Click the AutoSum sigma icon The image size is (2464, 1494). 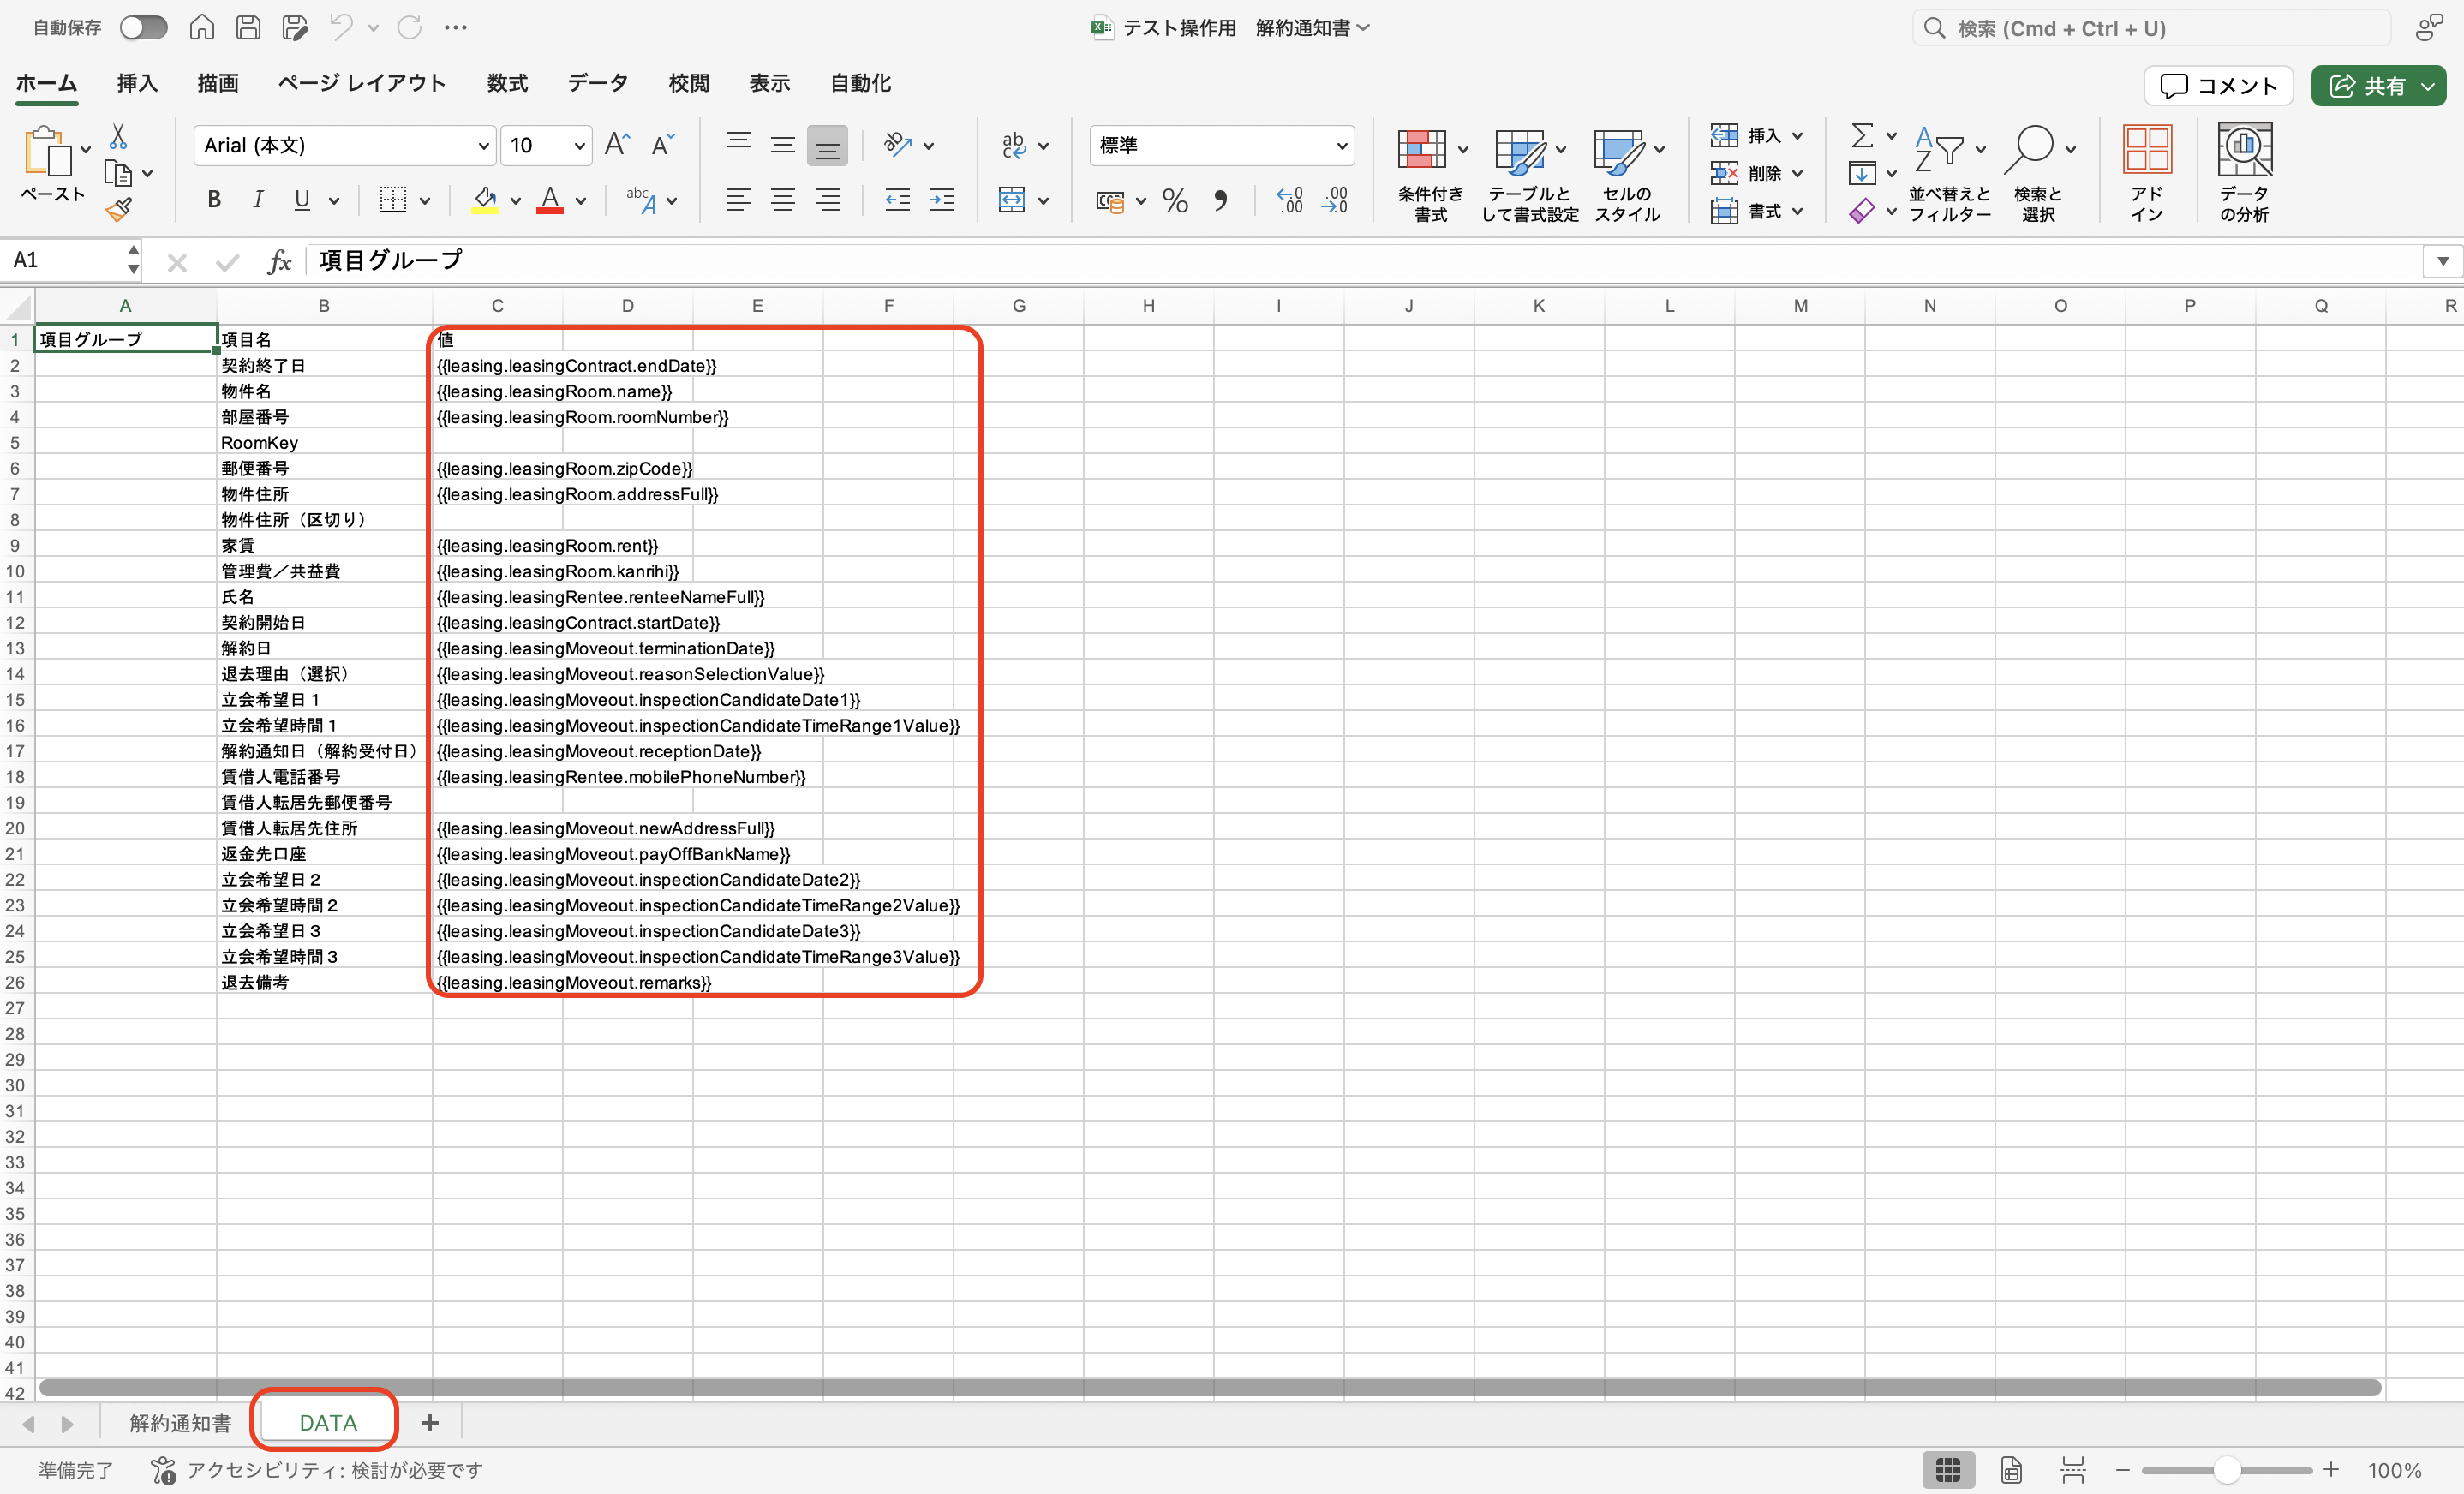point(1862,135)
